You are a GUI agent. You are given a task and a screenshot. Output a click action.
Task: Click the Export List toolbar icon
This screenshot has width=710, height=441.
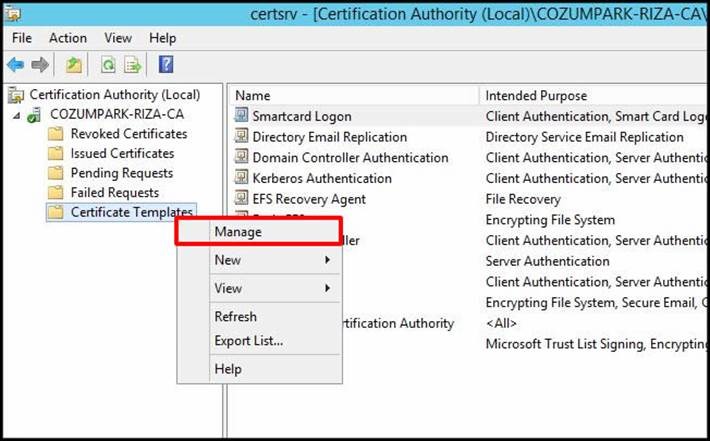tap(133, 65)
